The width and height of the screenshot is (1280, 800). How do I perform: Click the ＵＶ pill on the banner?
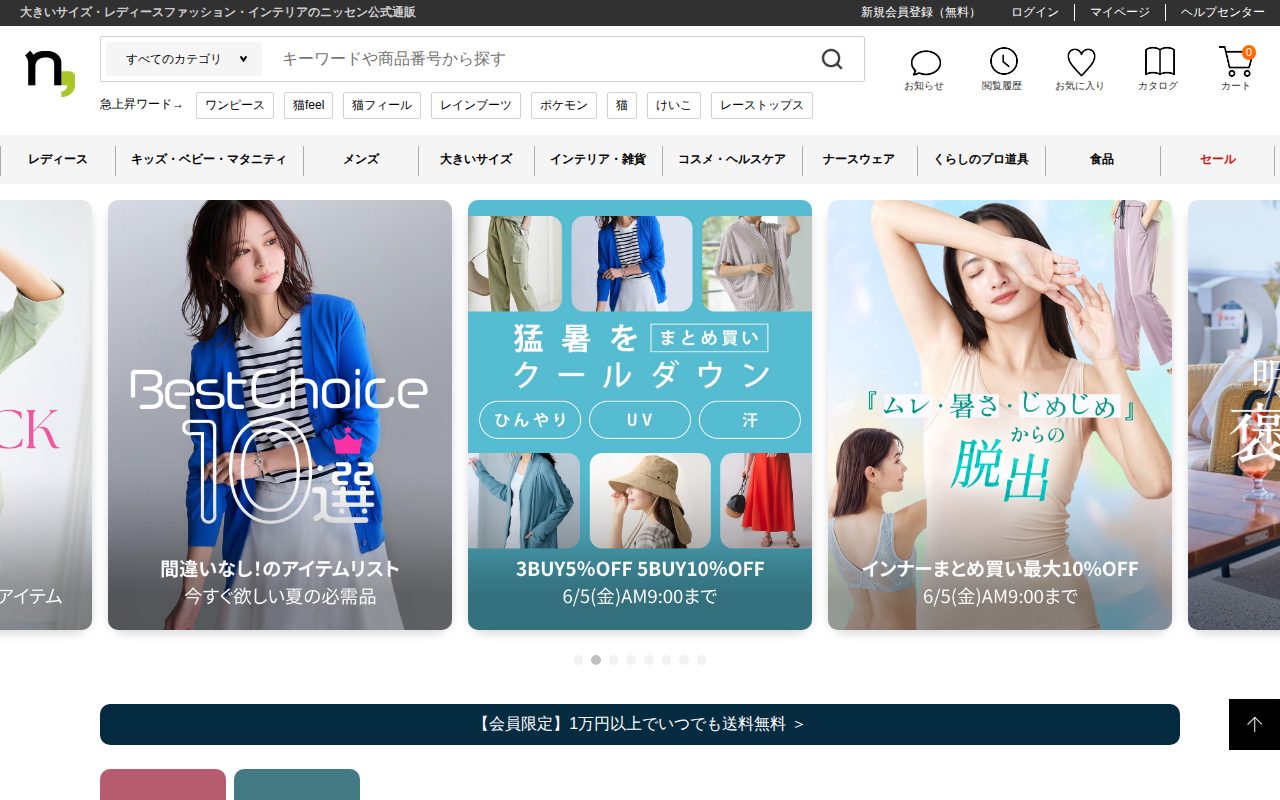coord(640,420)
